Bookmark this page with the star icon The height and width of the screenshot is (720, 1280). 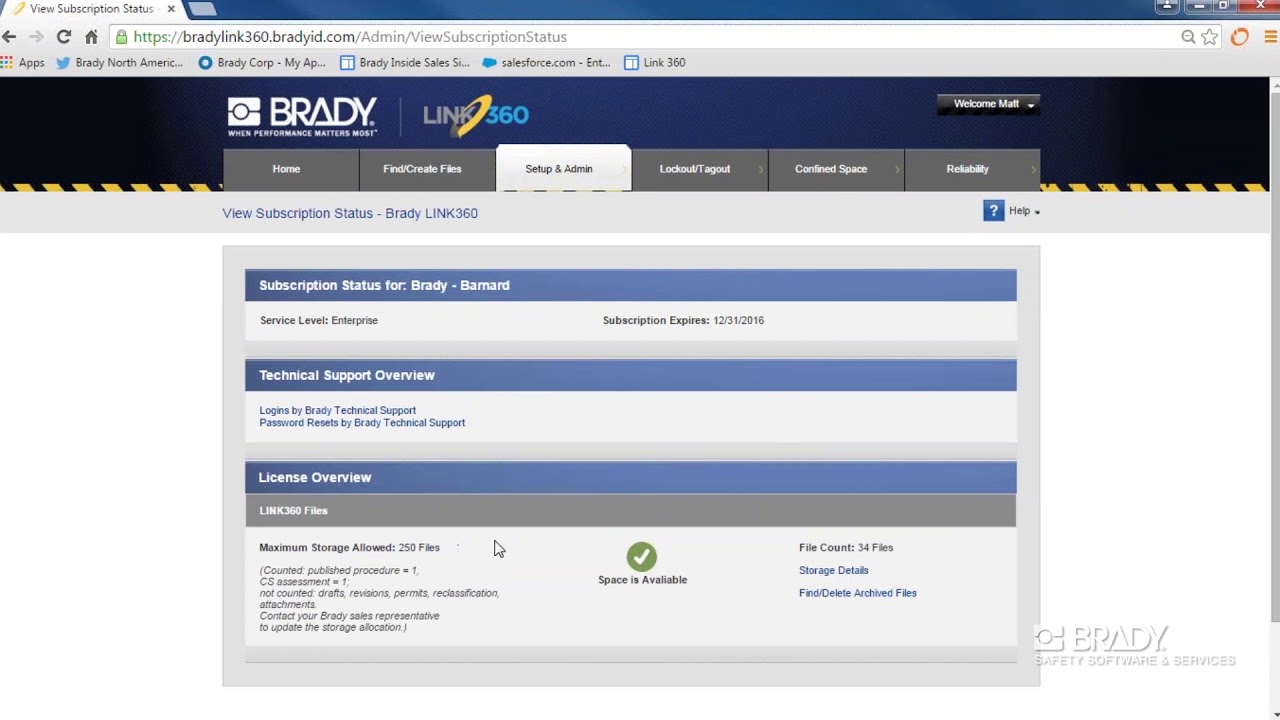(x=1210, y=37)
